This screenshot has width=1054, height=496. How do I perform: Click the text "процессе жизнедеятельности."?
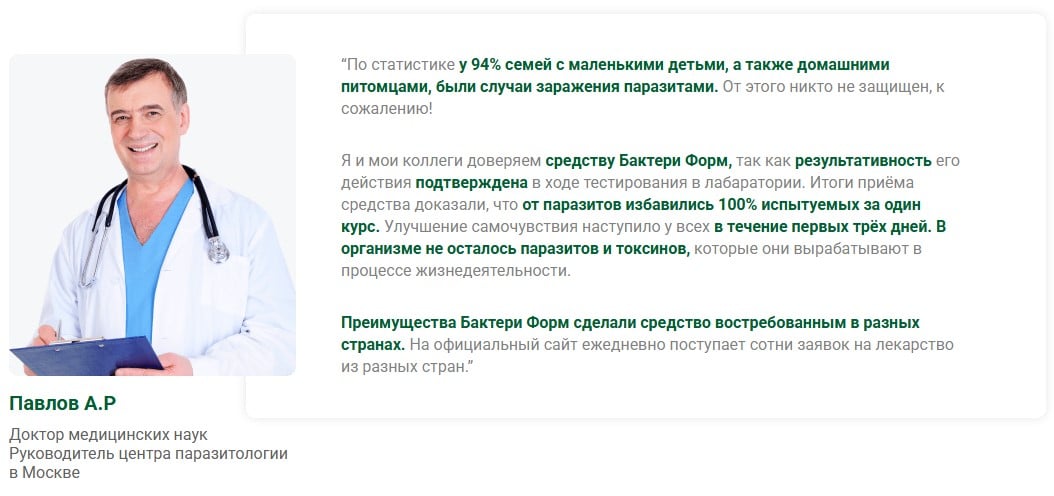(456, 272)
